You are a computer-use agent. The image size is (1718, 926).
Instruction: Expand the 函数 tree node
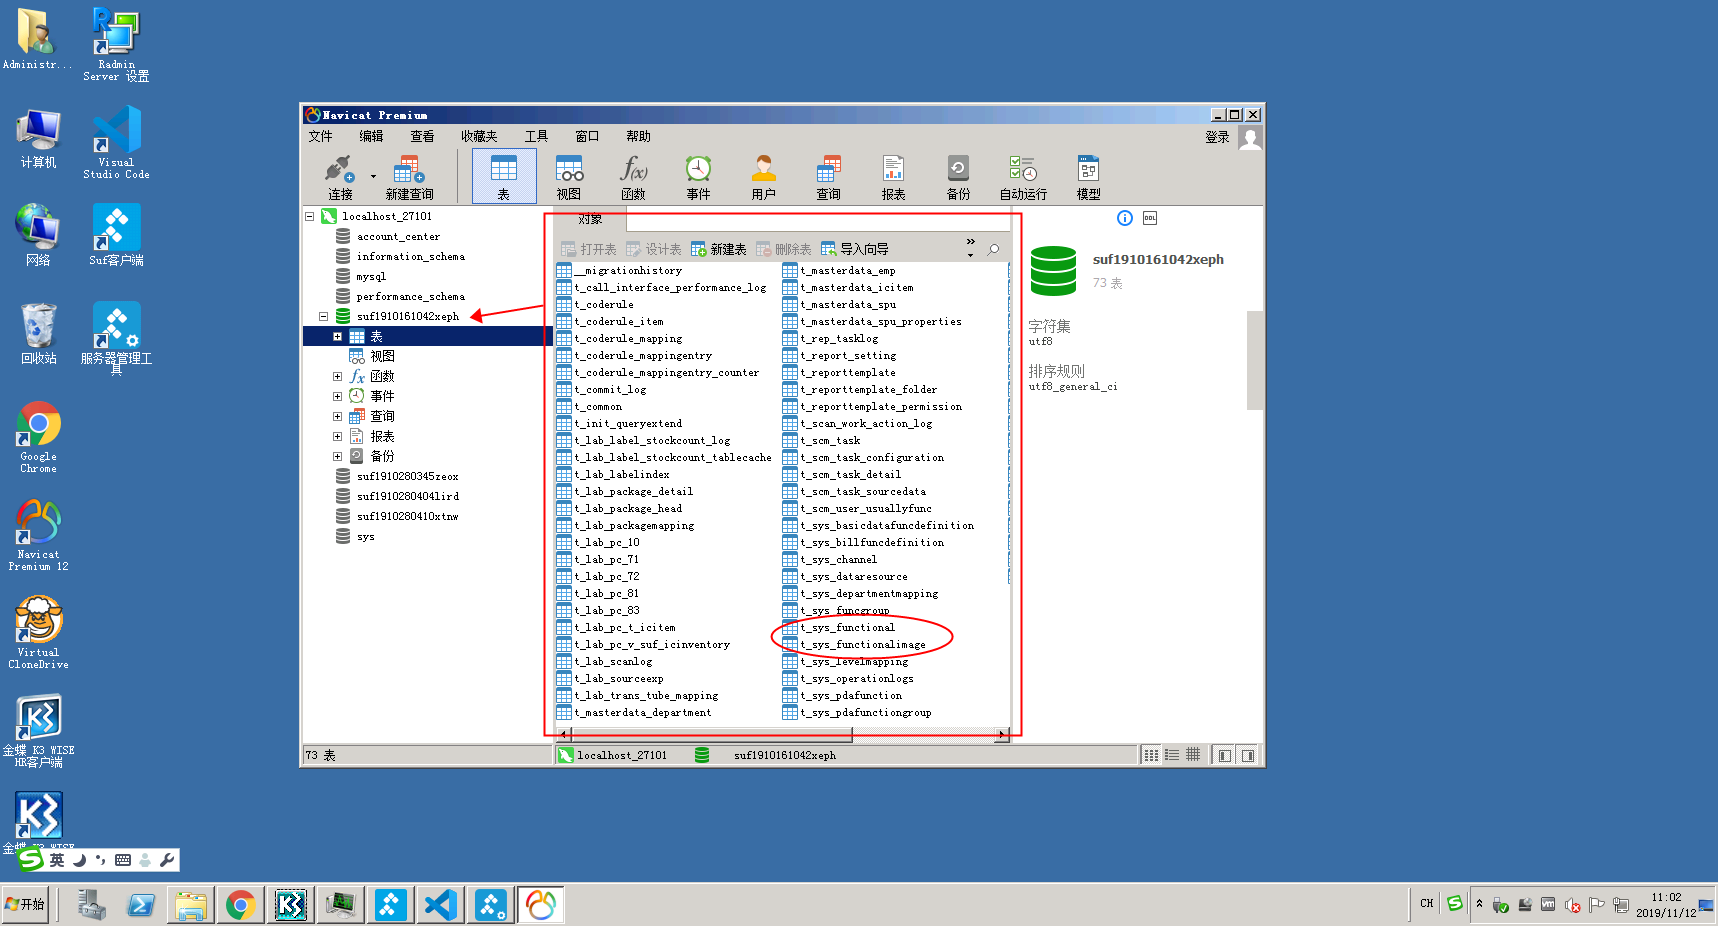338,377
